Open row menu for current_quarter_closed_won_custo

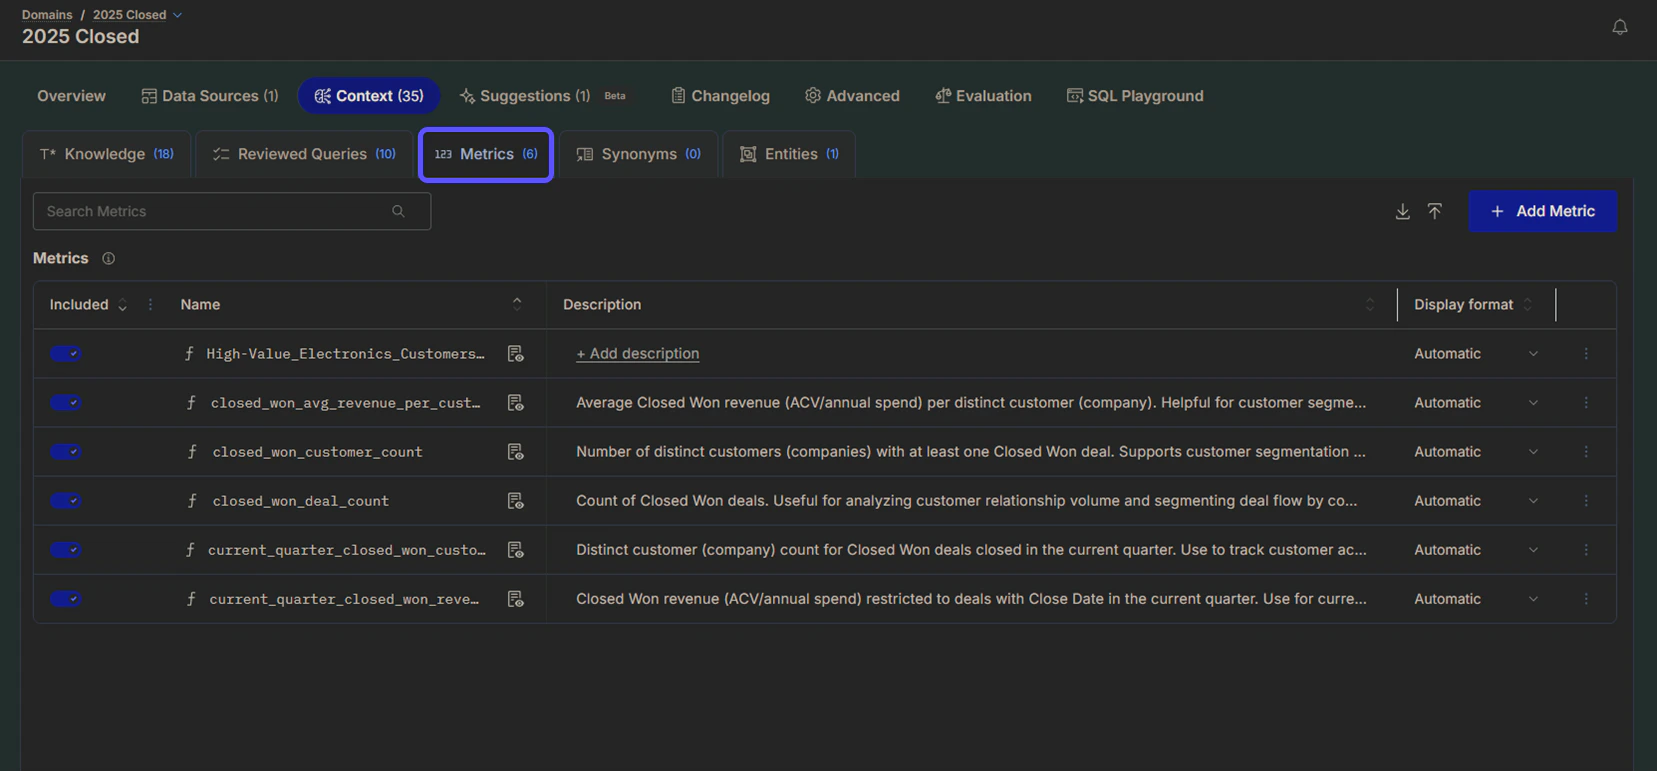[x=1586, y=549]
